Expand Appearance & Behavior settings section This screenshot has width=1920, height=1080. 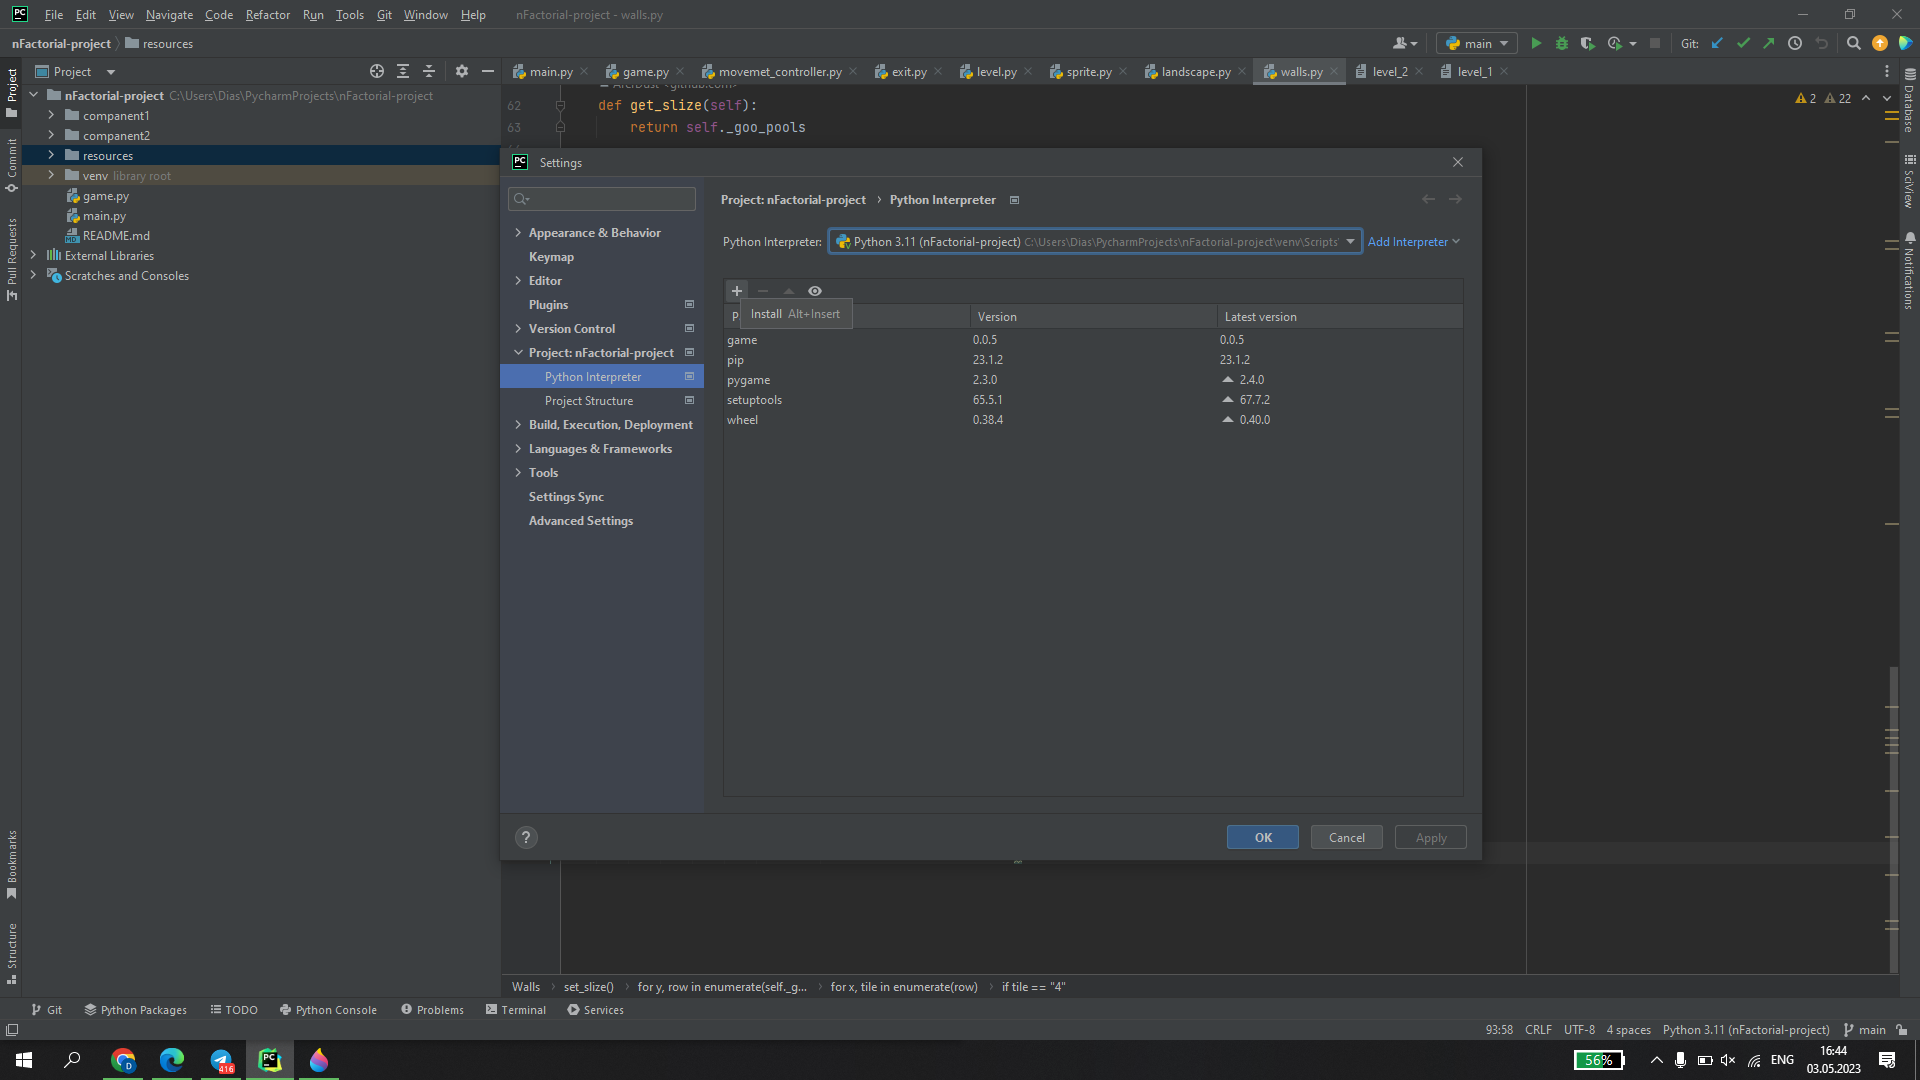click(518, 233)
